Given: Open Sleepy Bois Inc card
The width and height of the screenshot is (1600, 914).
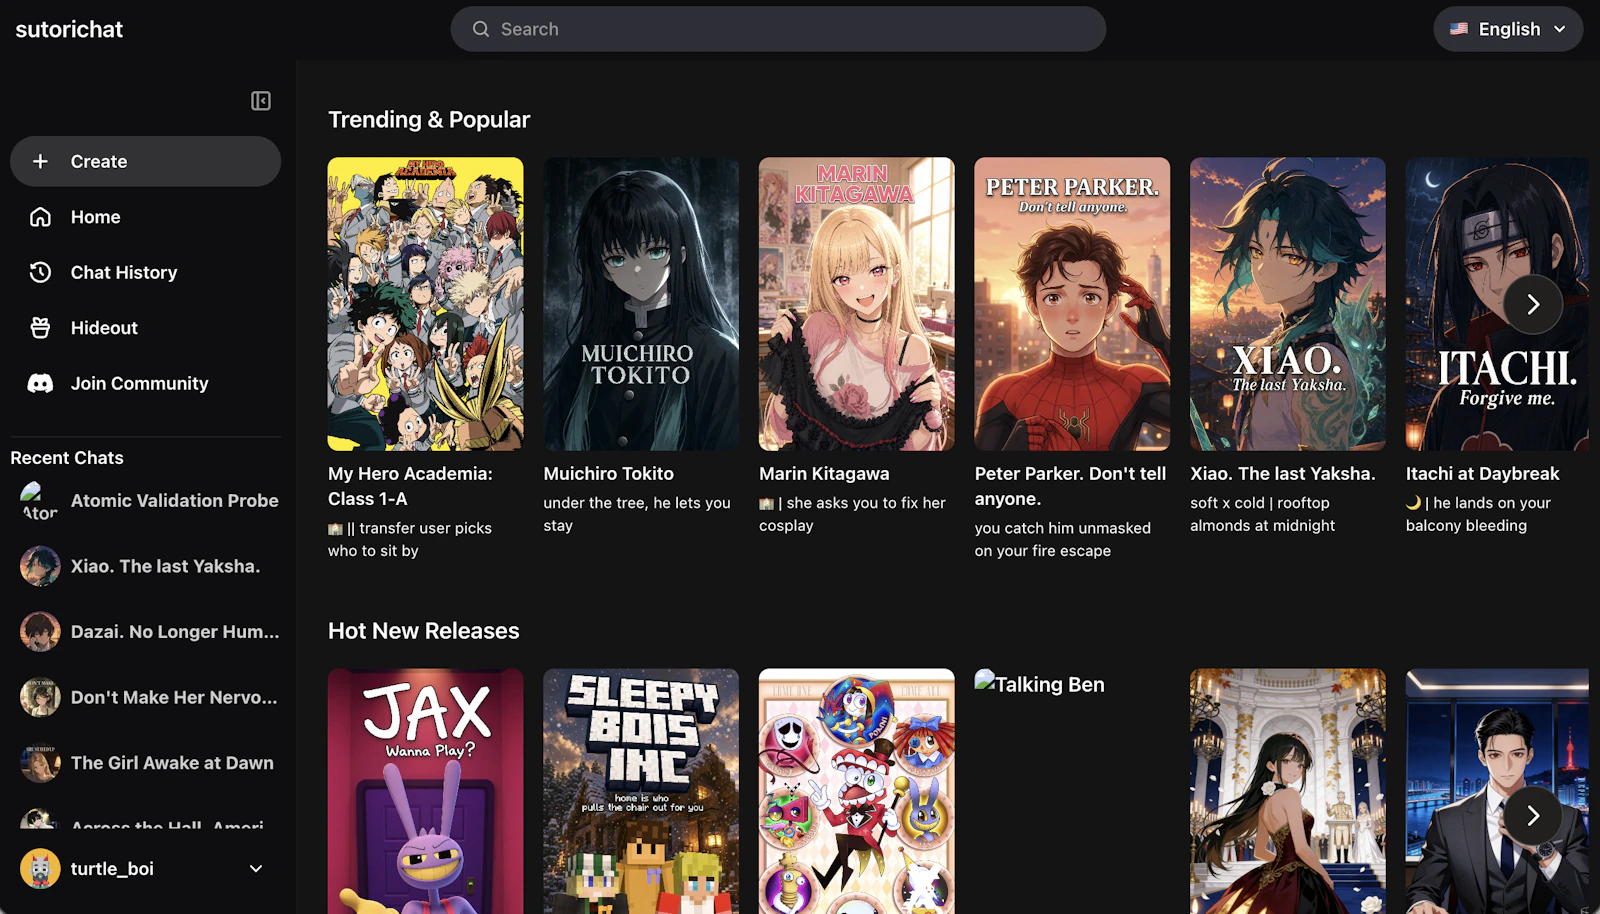Looking at the screenshot, I should click(641, 791).
